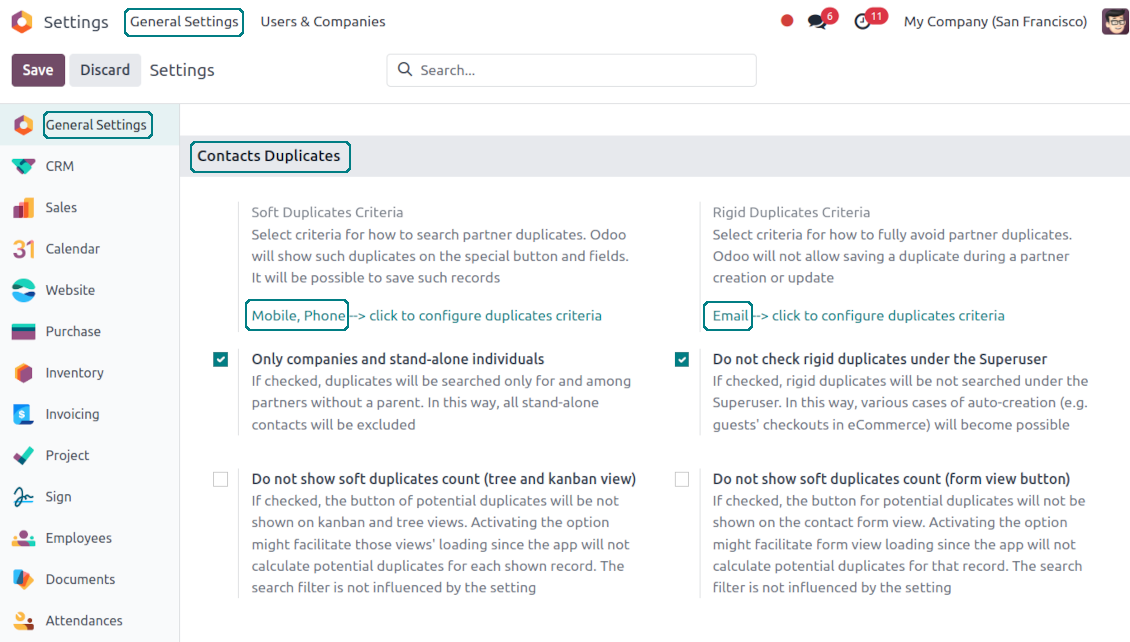Click the Settings app title
Screen dimensions: 1130x642
tap(76, 22)
